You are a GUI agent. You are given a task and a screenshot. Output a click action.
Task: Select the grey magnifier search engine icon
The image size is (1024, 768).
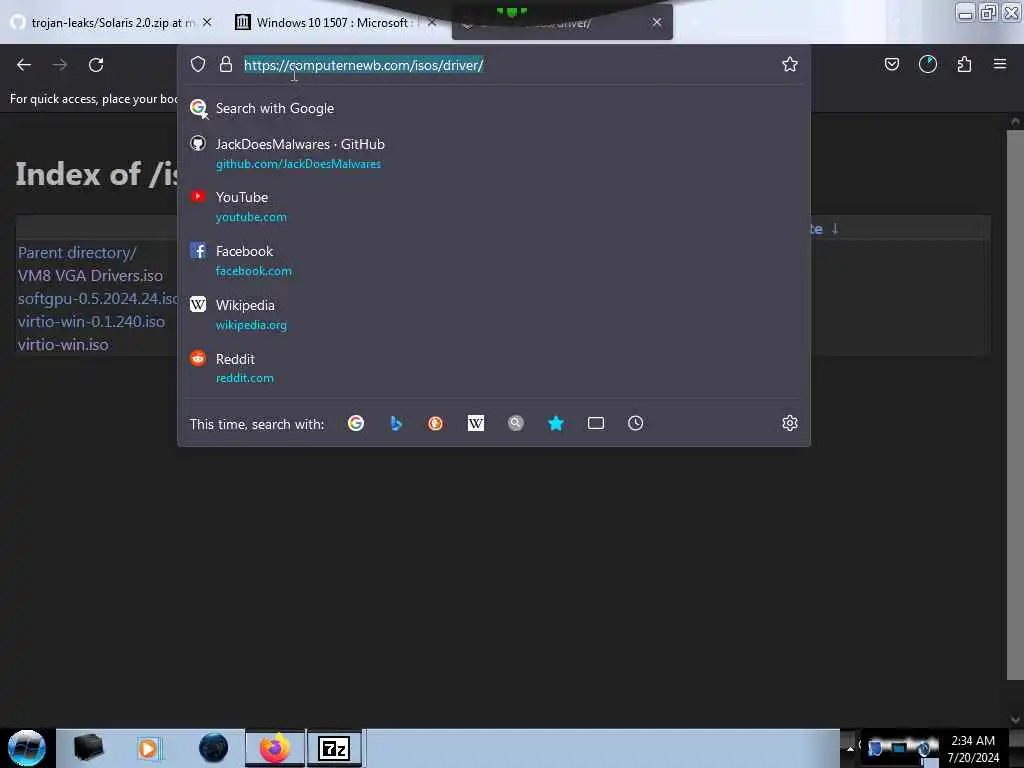(x=516, y=423)
